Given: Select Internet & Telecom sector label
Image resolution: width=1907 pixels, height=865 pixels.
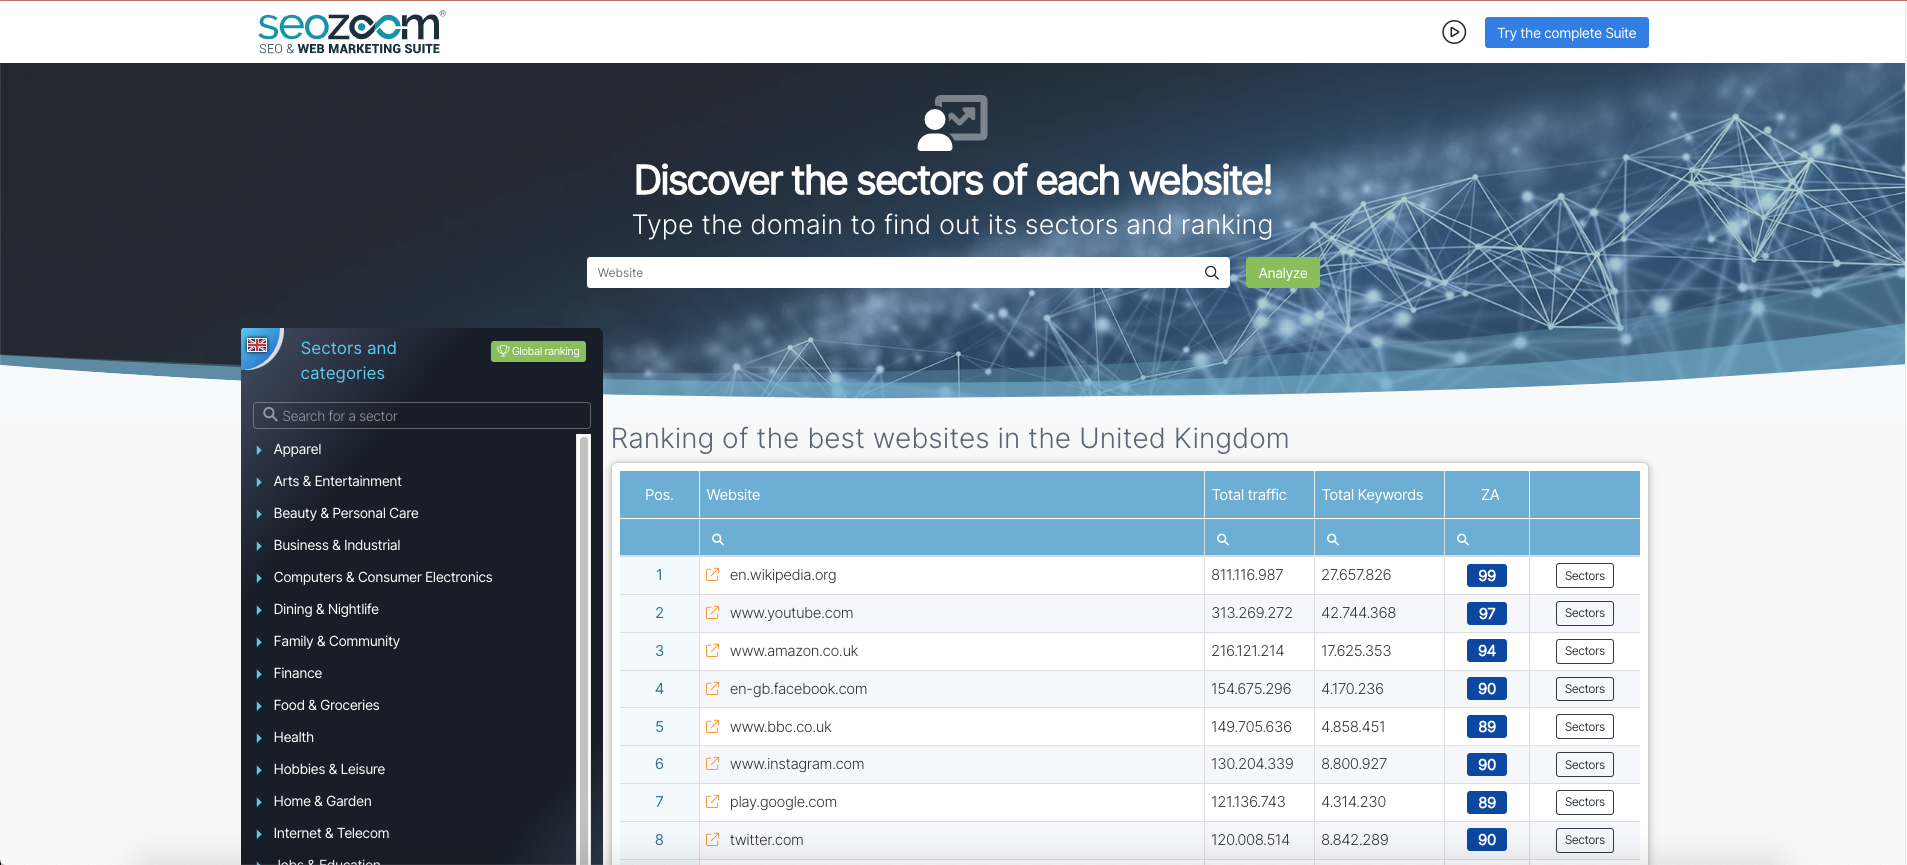Looking at the screenshot, I should (331, 833).
